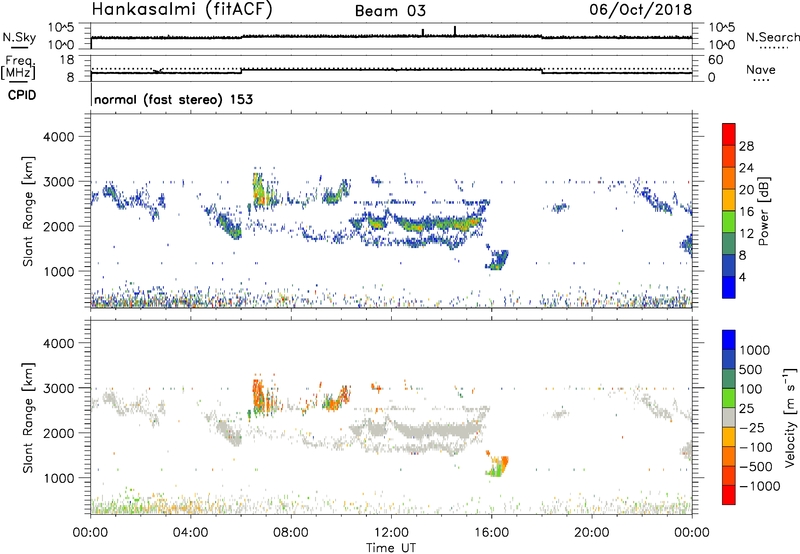
Task: Click the 4000 tick on power panel
Action: tap(58, 137)
